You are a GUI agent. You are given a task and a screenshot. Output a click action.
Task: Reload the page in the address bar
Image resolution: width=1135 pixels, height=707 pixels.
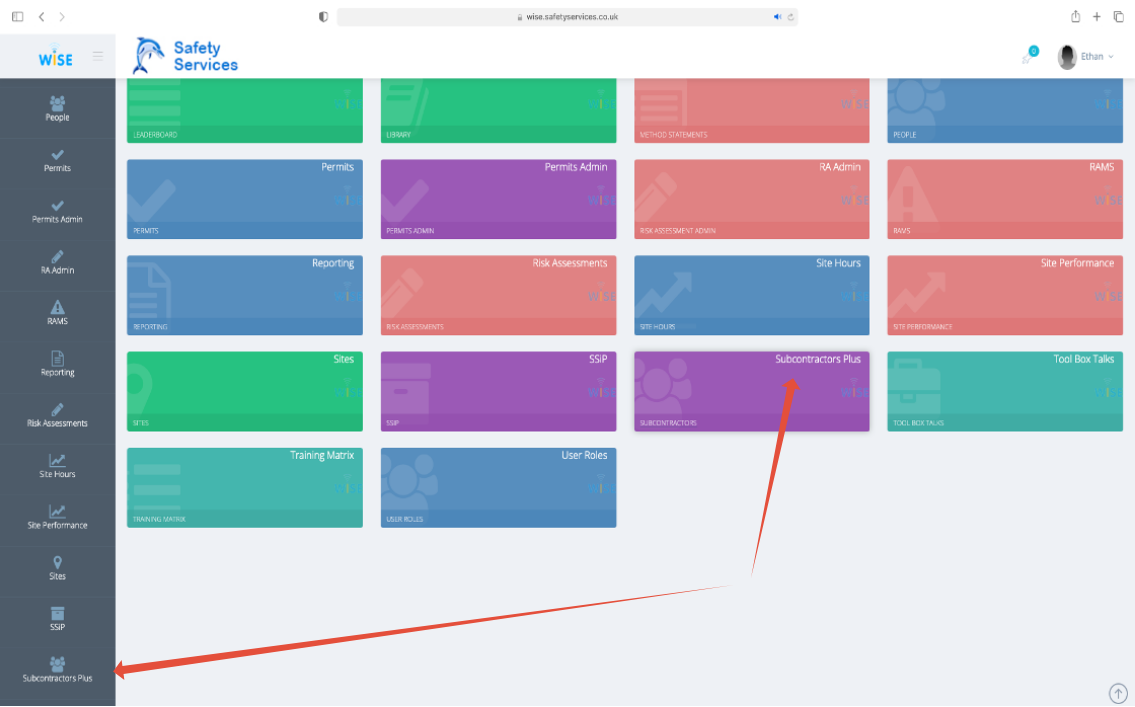[x=790, y=17]
